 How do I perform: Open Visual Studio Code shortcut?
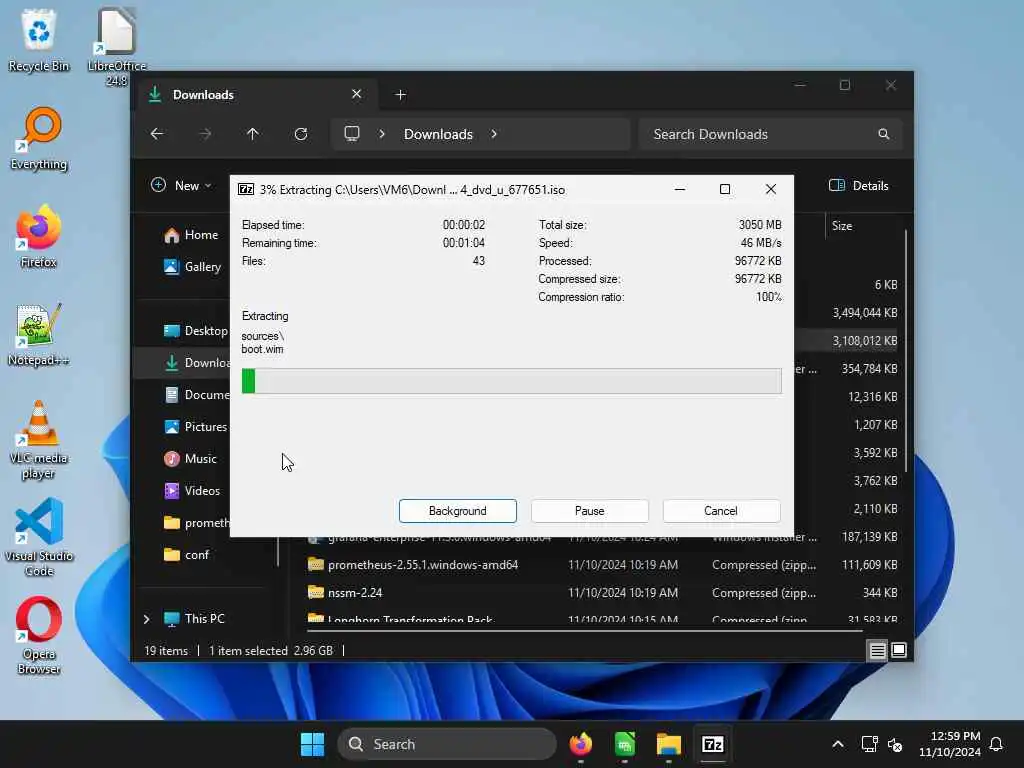39,537
